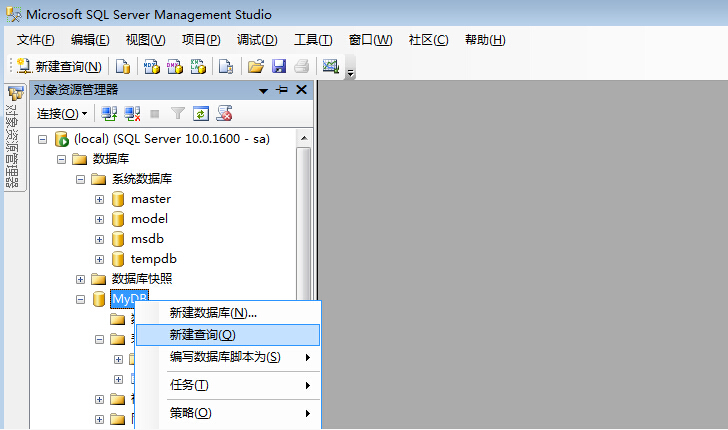Image resolution: width=728 pixels, height=430 pixels.
Task: Click the (local) server icon
Action: (x=61, y=139)
